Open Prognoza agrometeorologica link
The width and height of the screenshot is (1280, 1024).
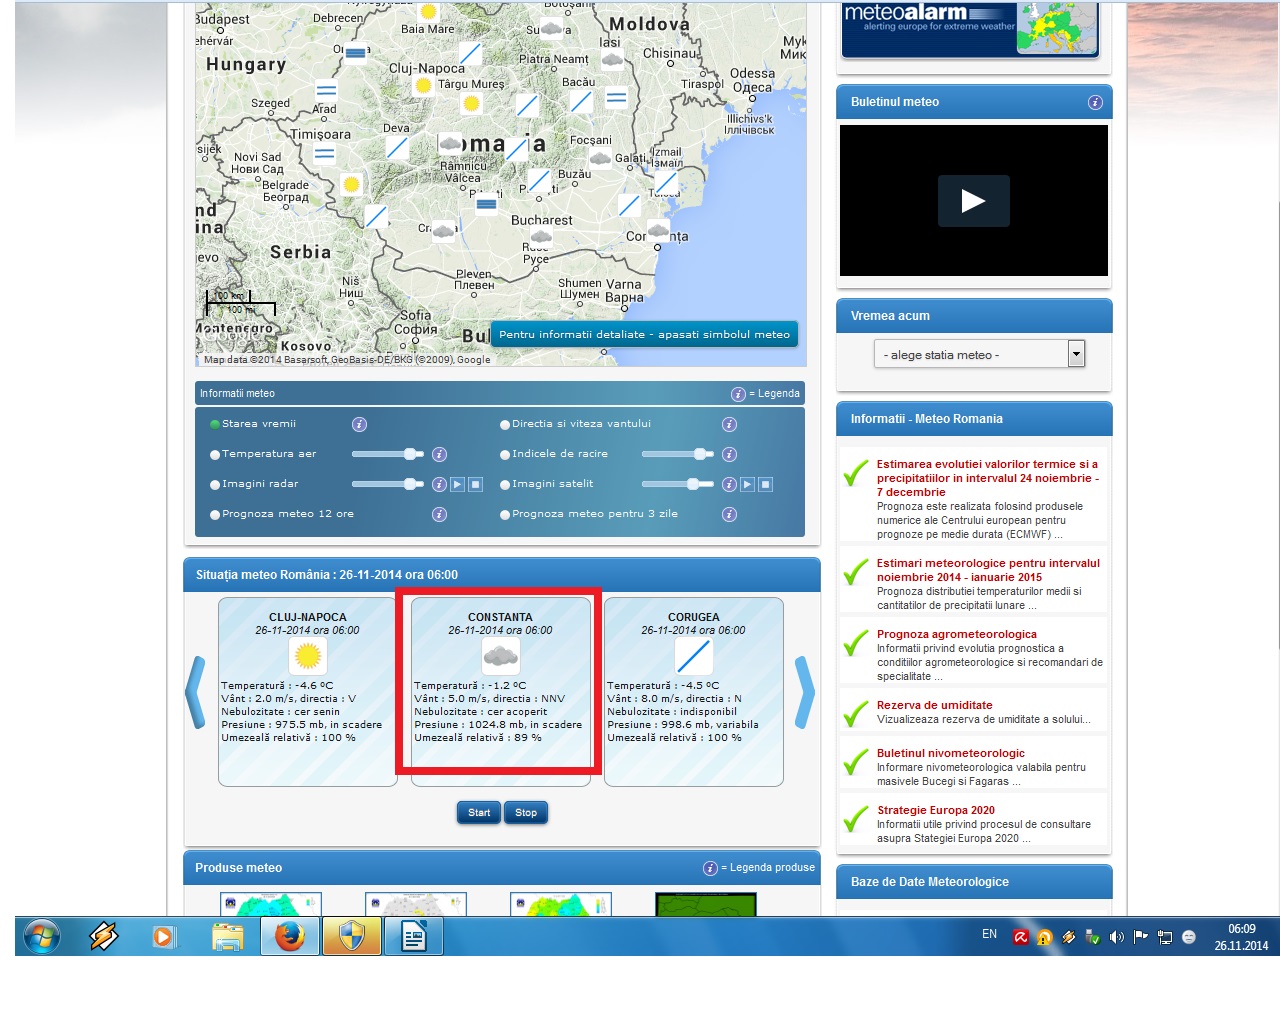point(956,634)
